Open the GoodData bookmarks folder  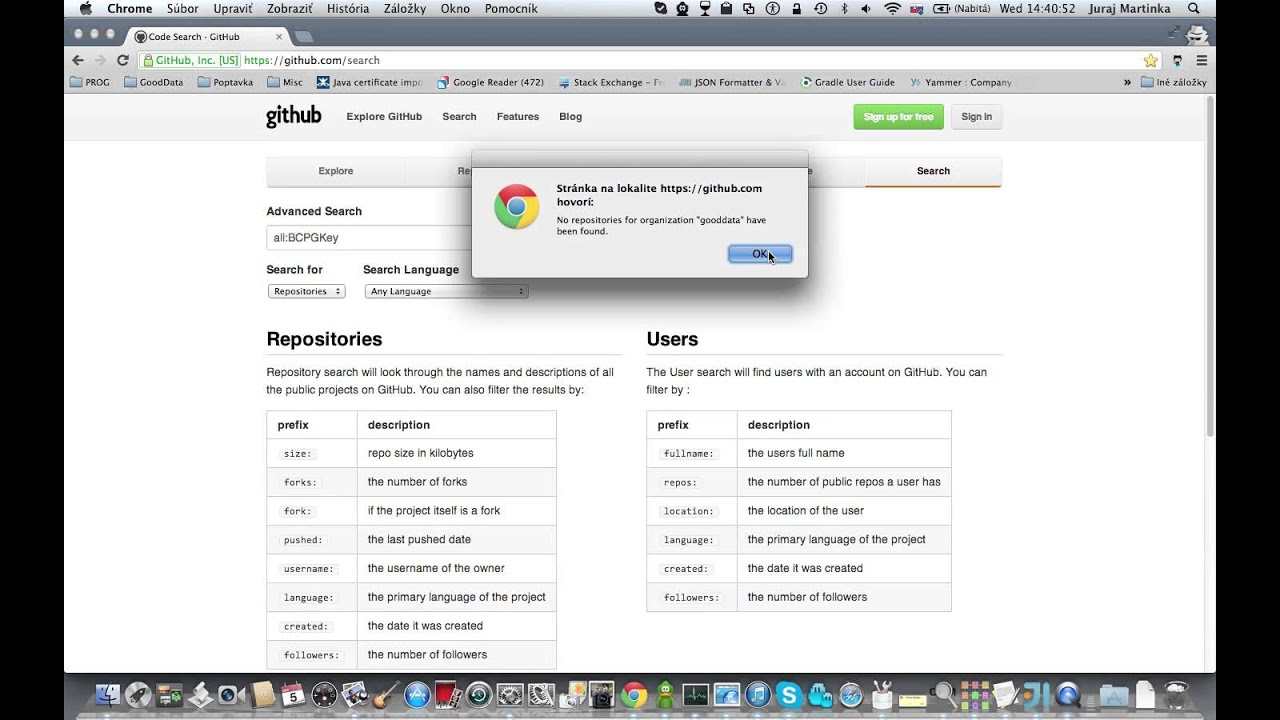154,82
